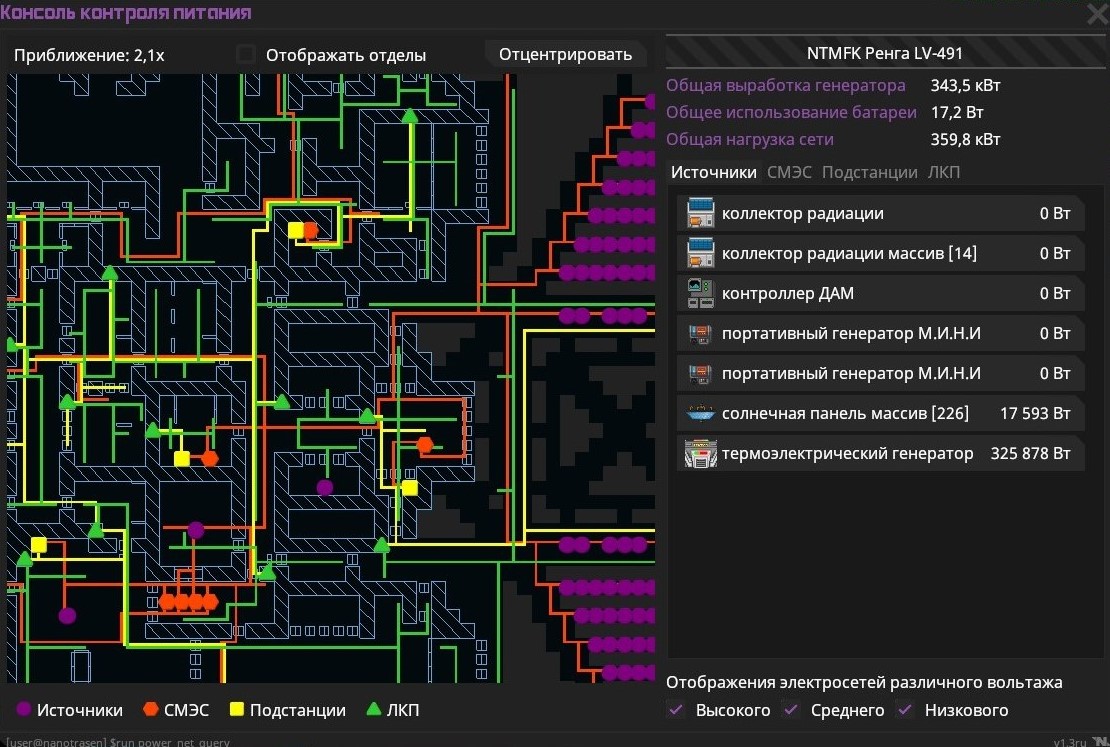Click the purple Источники legend circle

point(24,710)
